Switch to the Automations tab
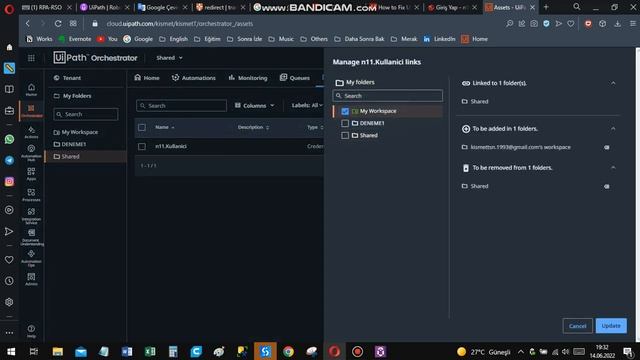 [193, 78]
